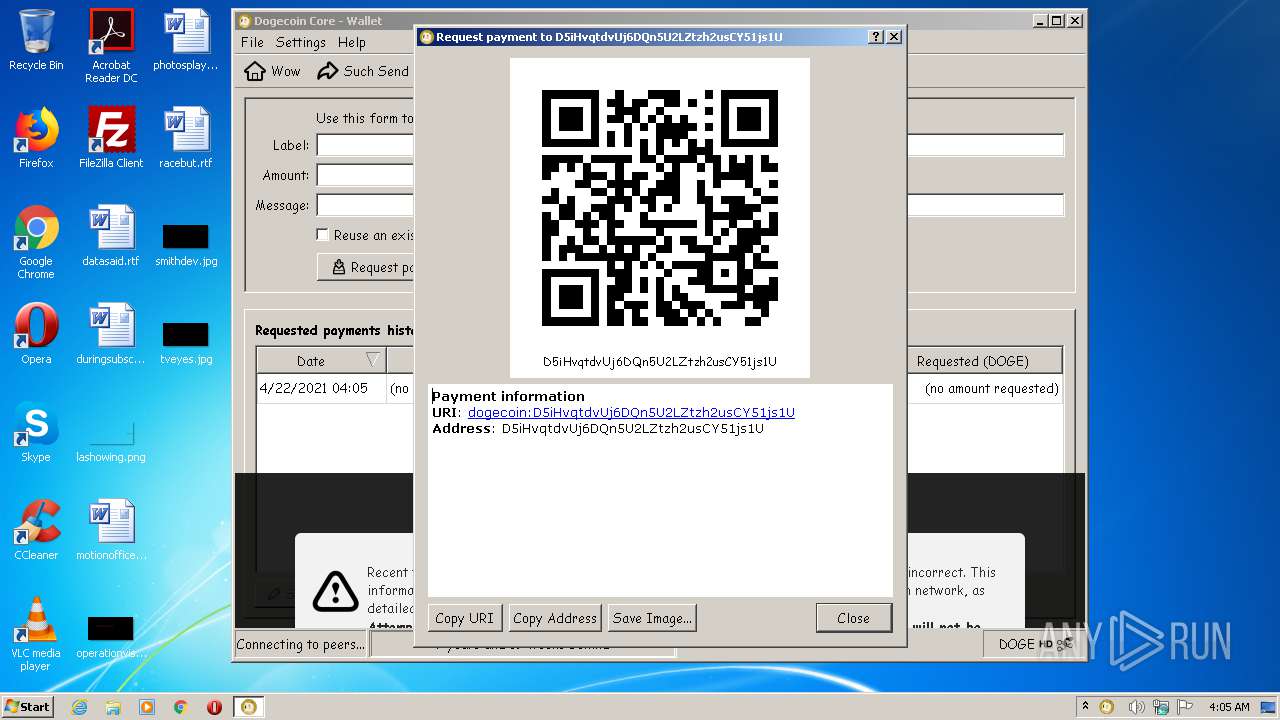The height and width of the screenshot is (720, 1280).
Task: Launch Opera from the desktop
Action: [36, 334]
